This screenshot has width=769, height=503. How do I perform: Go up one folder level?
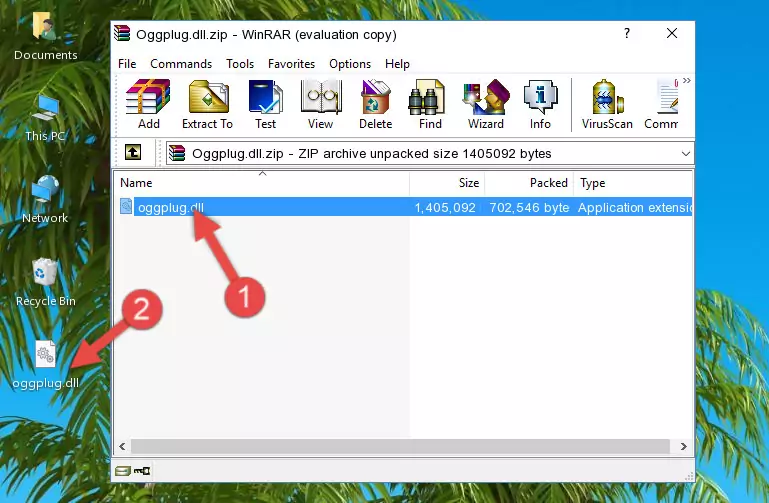[x=133, y=152]
